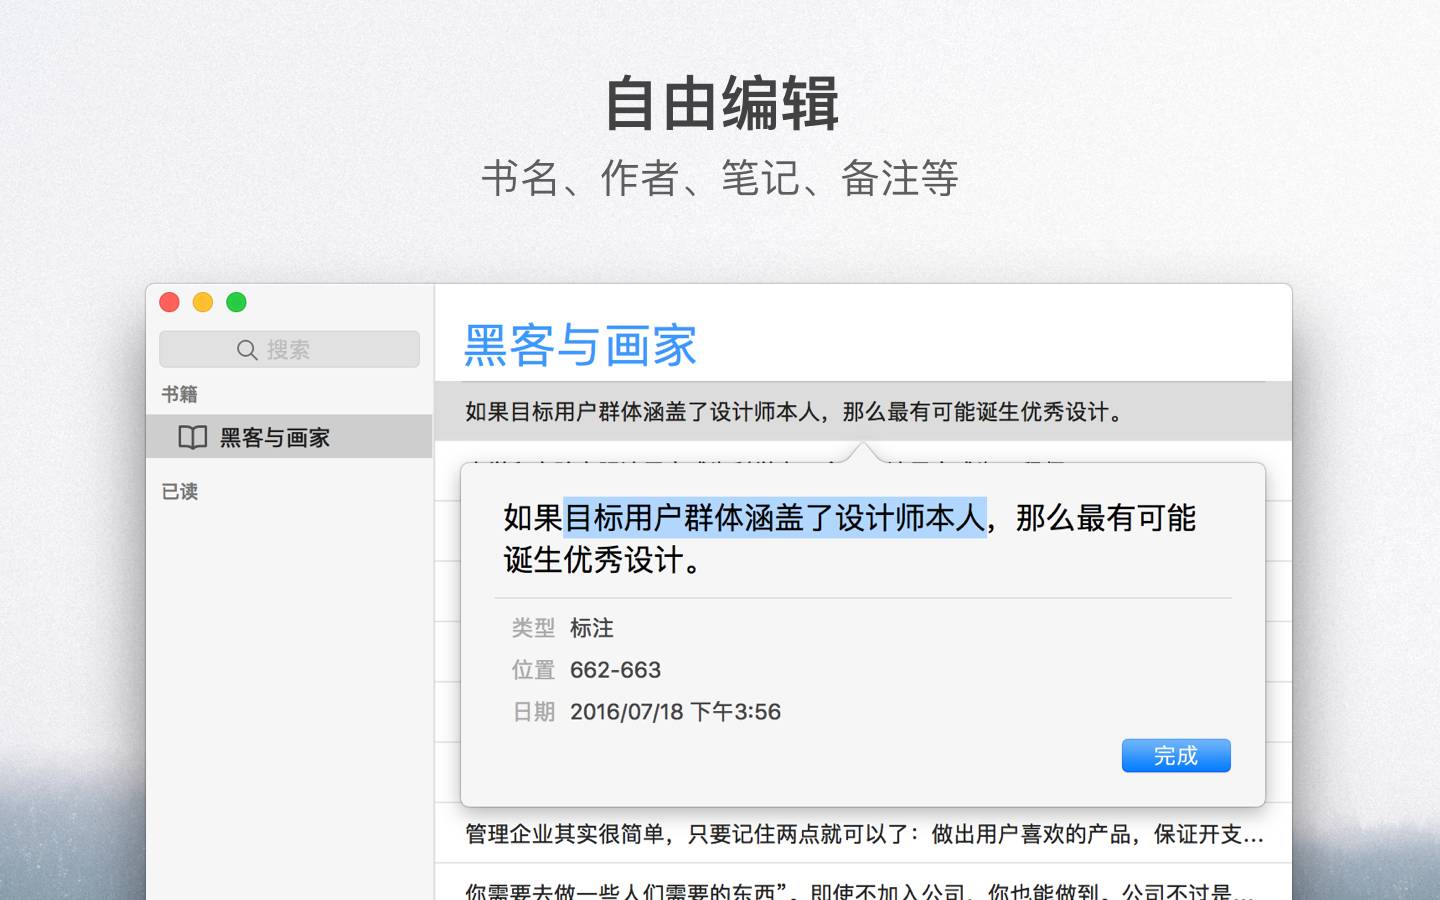1440x900 pixels.
Task: Click the heading 自由编辑
Action: (721, 103)
